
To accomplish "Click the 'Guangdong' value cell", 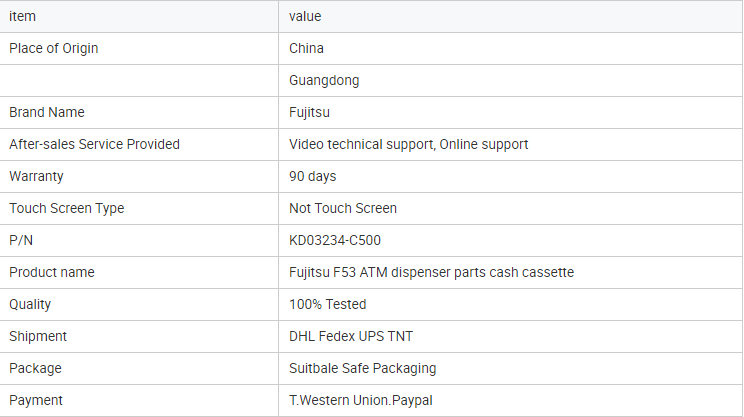I will pos(324,80).
